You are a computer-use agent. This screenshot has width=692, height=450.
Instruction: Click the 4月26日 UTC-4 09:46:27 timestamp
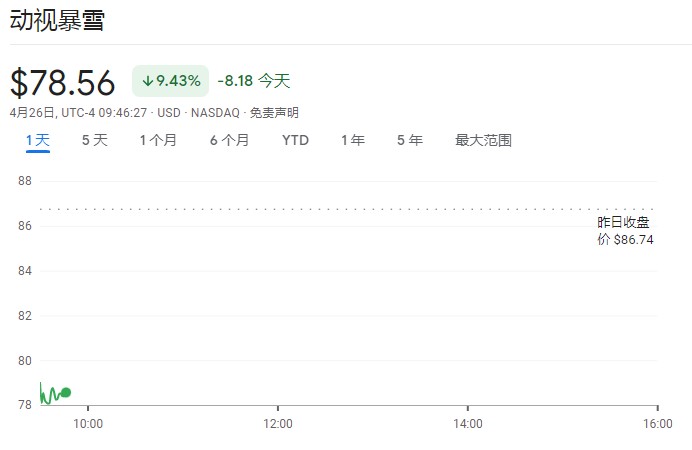(78, 113)
